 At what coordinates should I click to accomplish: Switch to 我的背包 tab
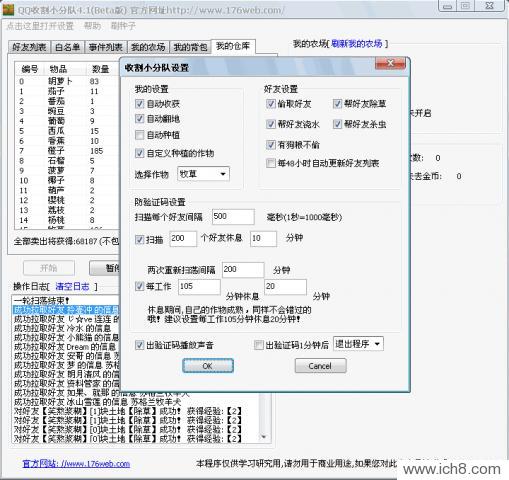click(x=190, y=47)
